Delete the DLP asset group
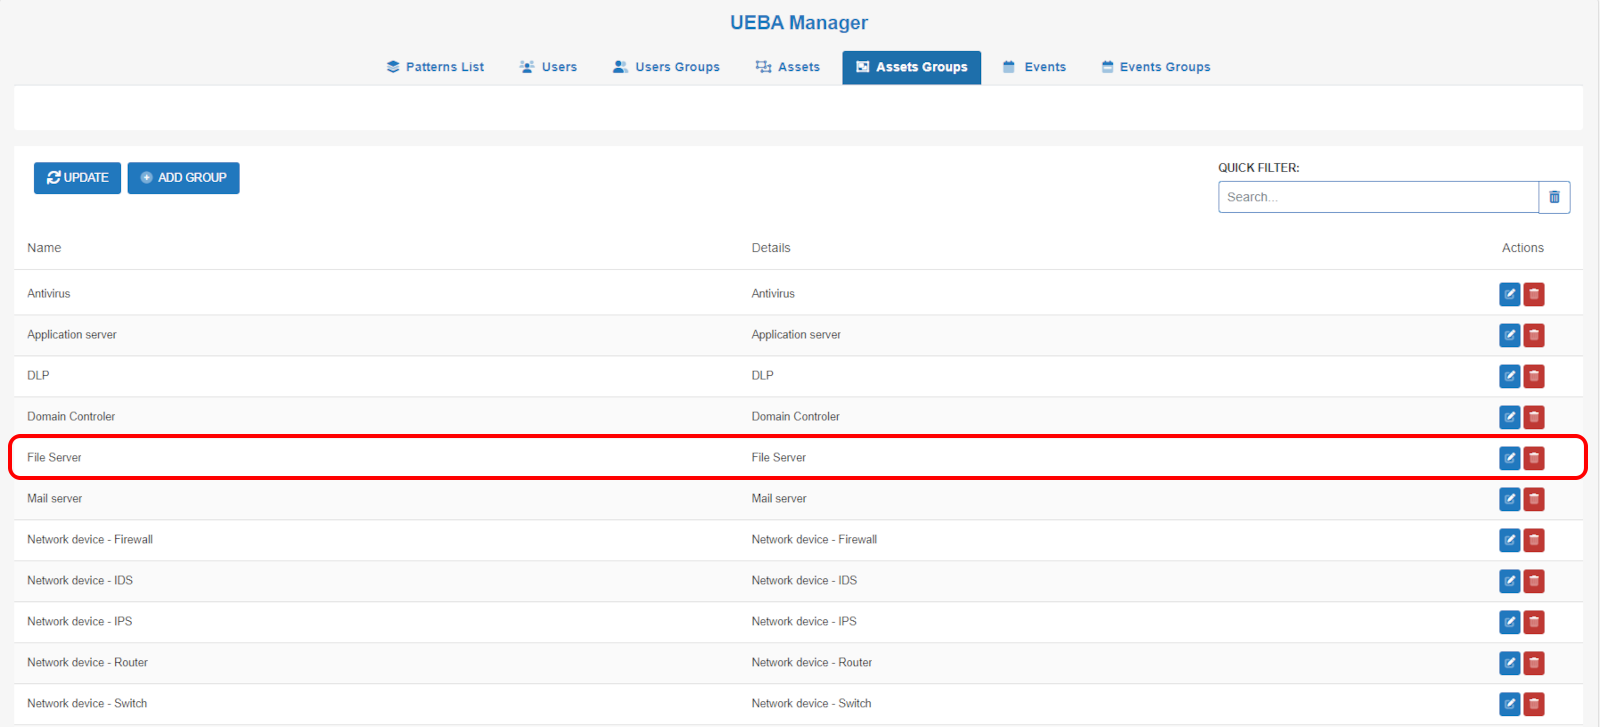Viewport: 1600px width, 727px height. coord(1534,376)
